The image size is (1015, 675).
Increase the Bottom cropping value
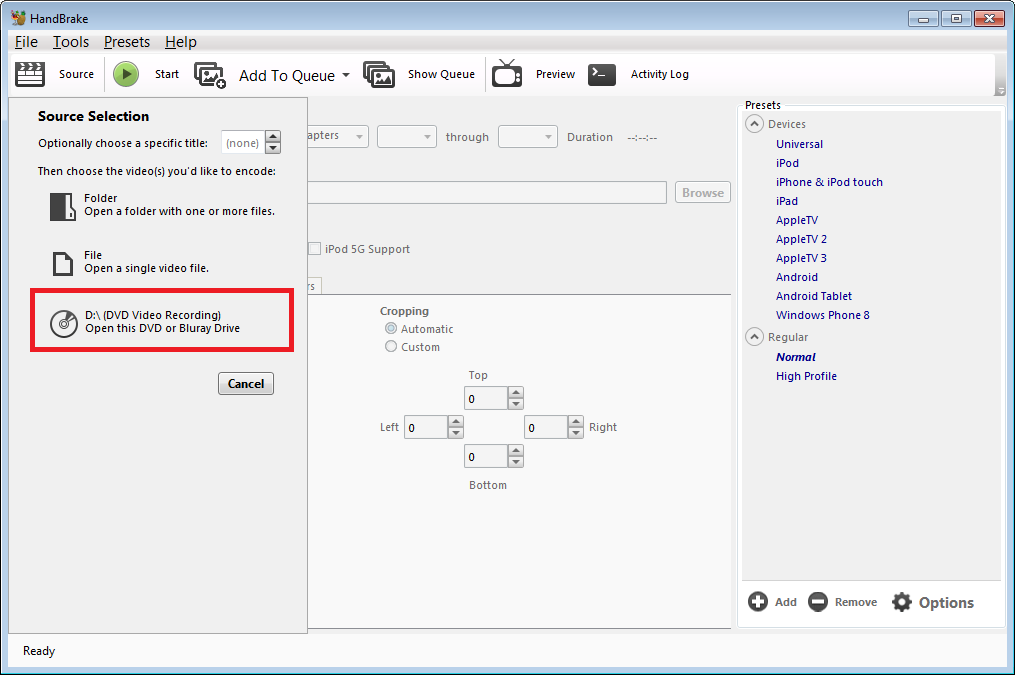click(x=515, y=450)
